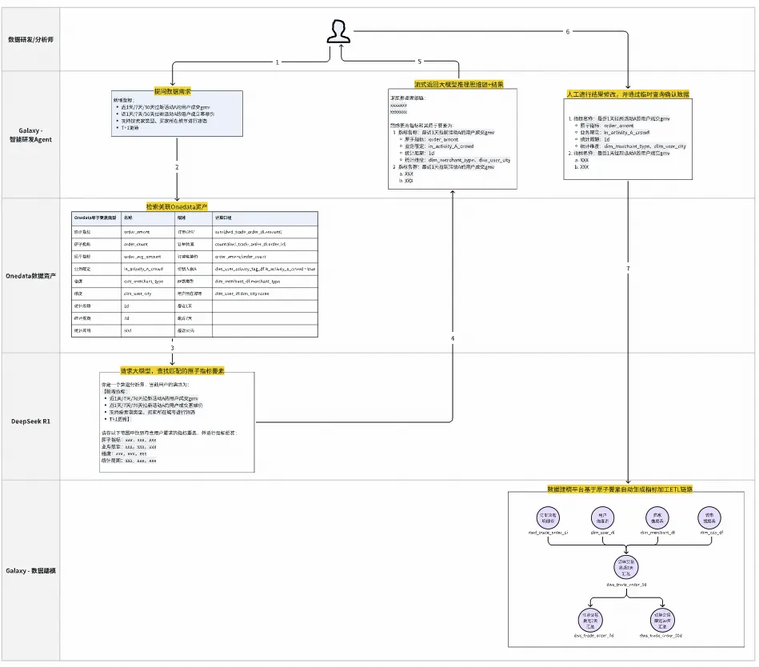Screen dimensions: 759x667
Task: Click the order_amount/order_count formula cell
Action: click(265, 257)
